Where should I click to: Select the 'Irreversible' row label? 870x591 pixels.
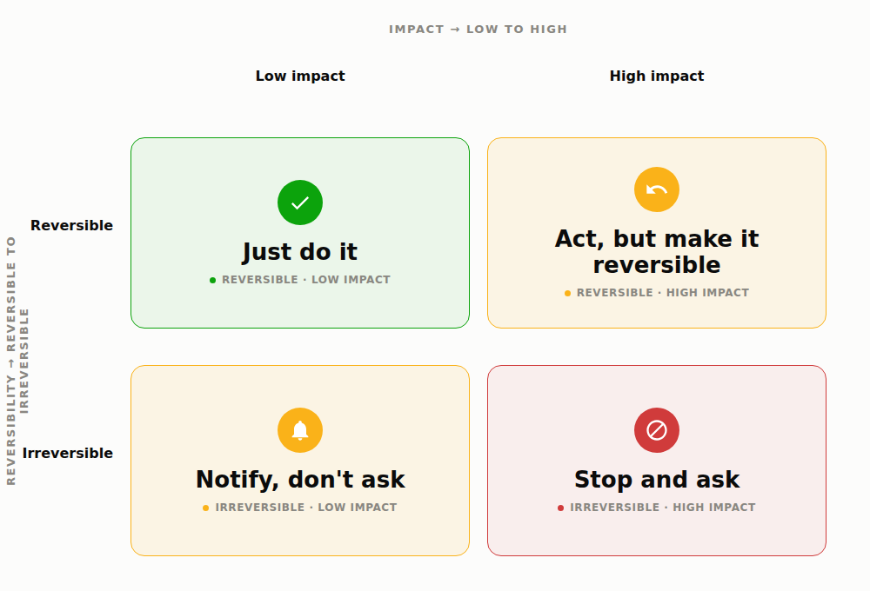[68, 453]
